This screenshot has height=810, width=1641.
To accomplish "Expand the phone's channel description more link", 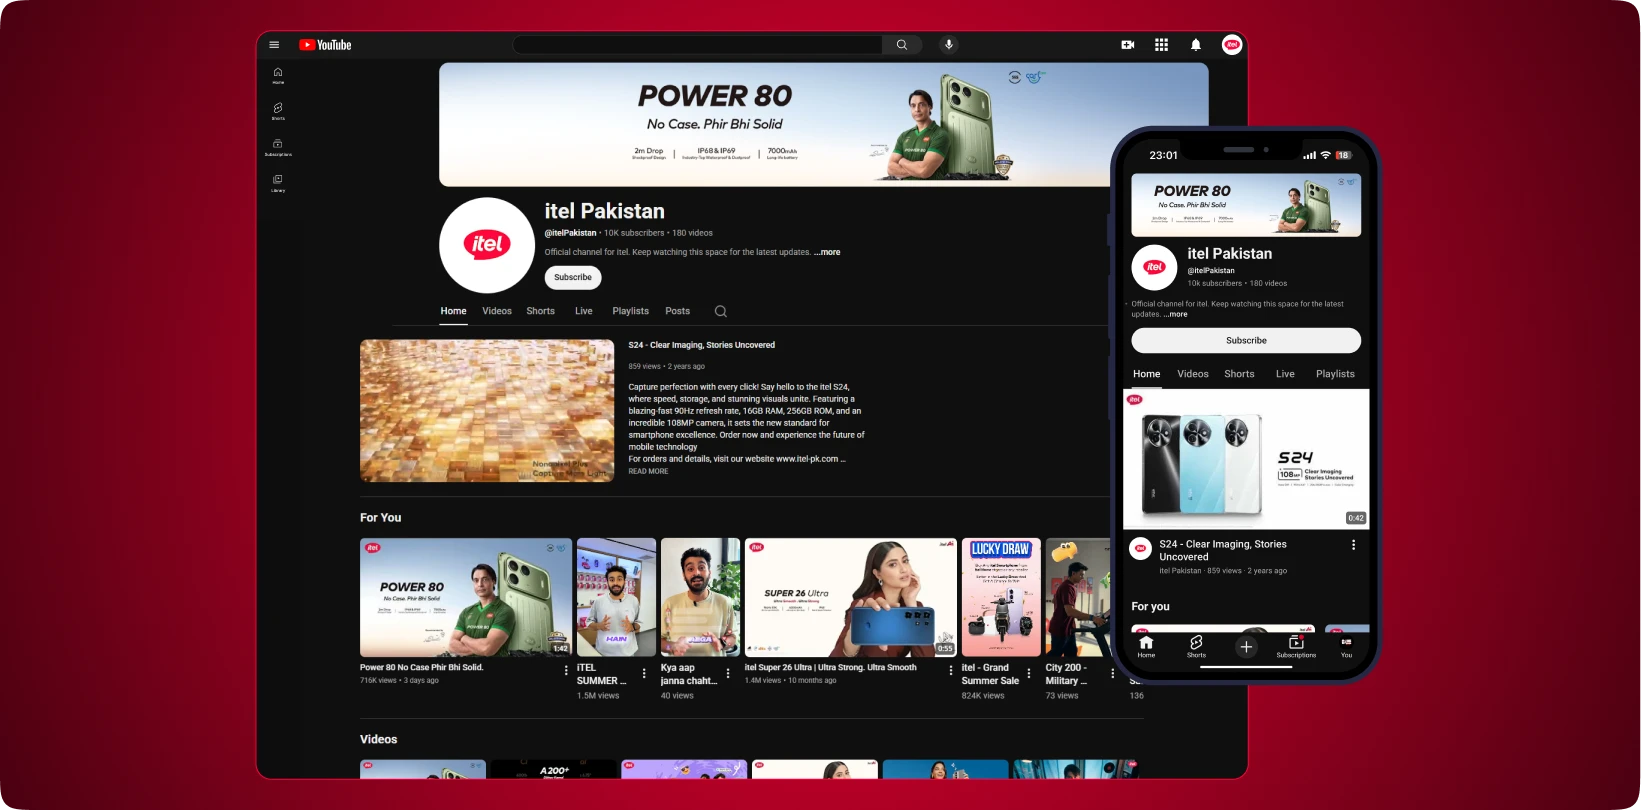I will tap(1176, 314).
